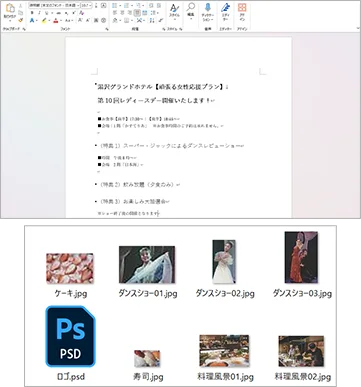Toggle italic formatting in the ribbon
361x387 pixels.
[x=39, y=13]
